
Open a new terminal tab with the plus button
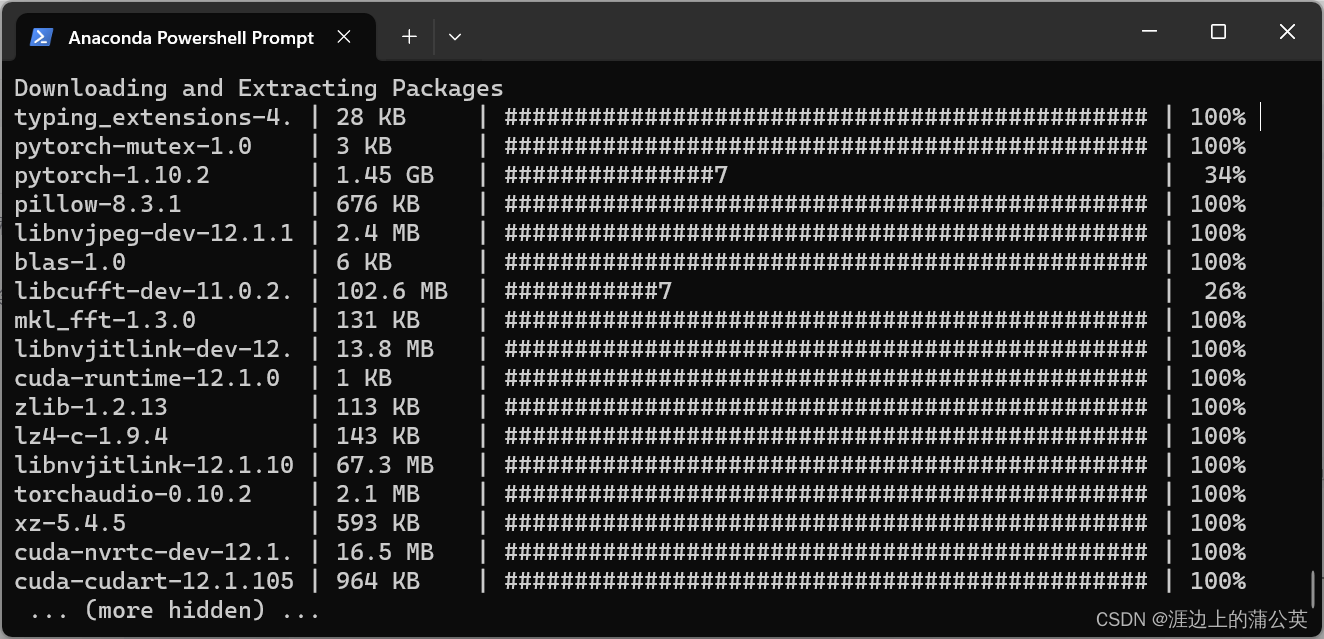click(408, 36)
